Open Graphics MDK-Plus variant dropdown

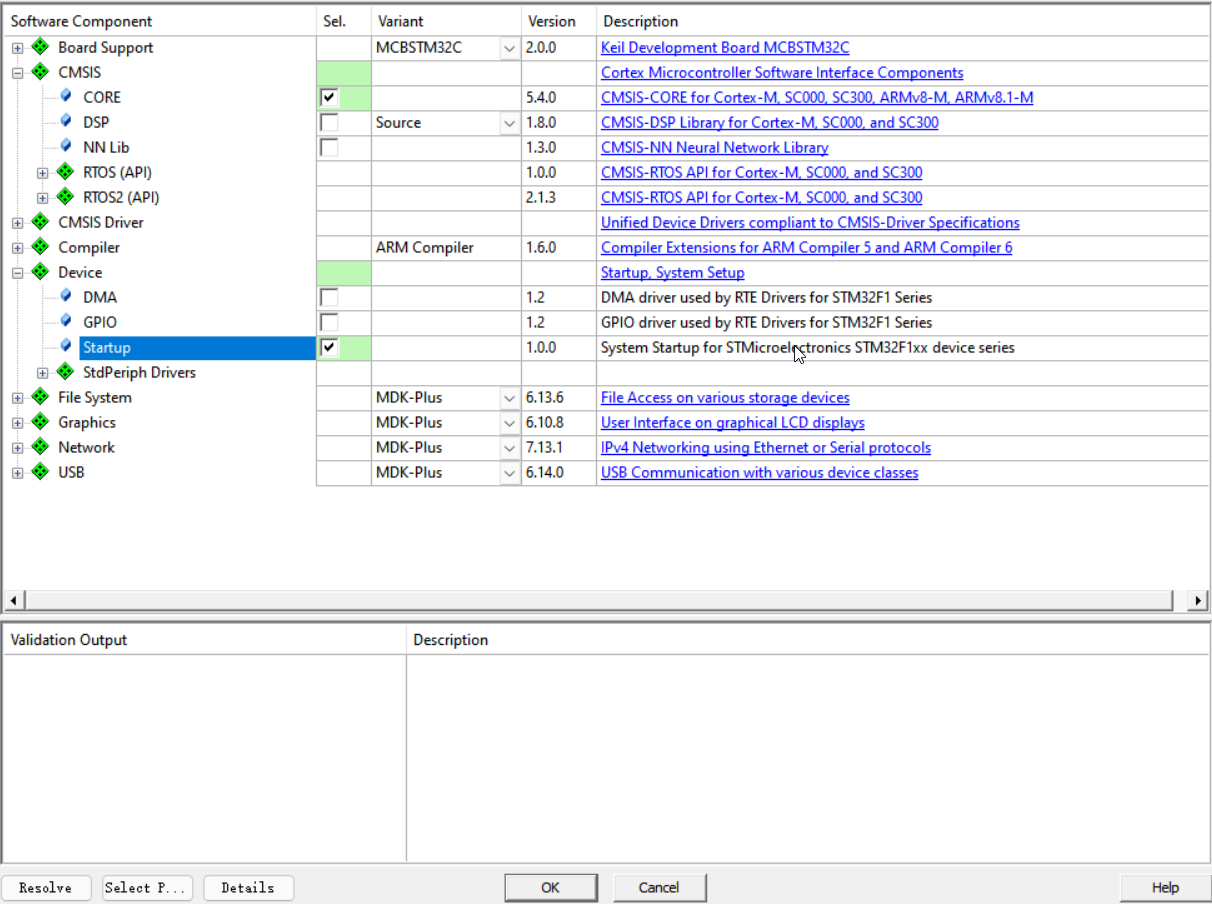click(x=510, y=423)
